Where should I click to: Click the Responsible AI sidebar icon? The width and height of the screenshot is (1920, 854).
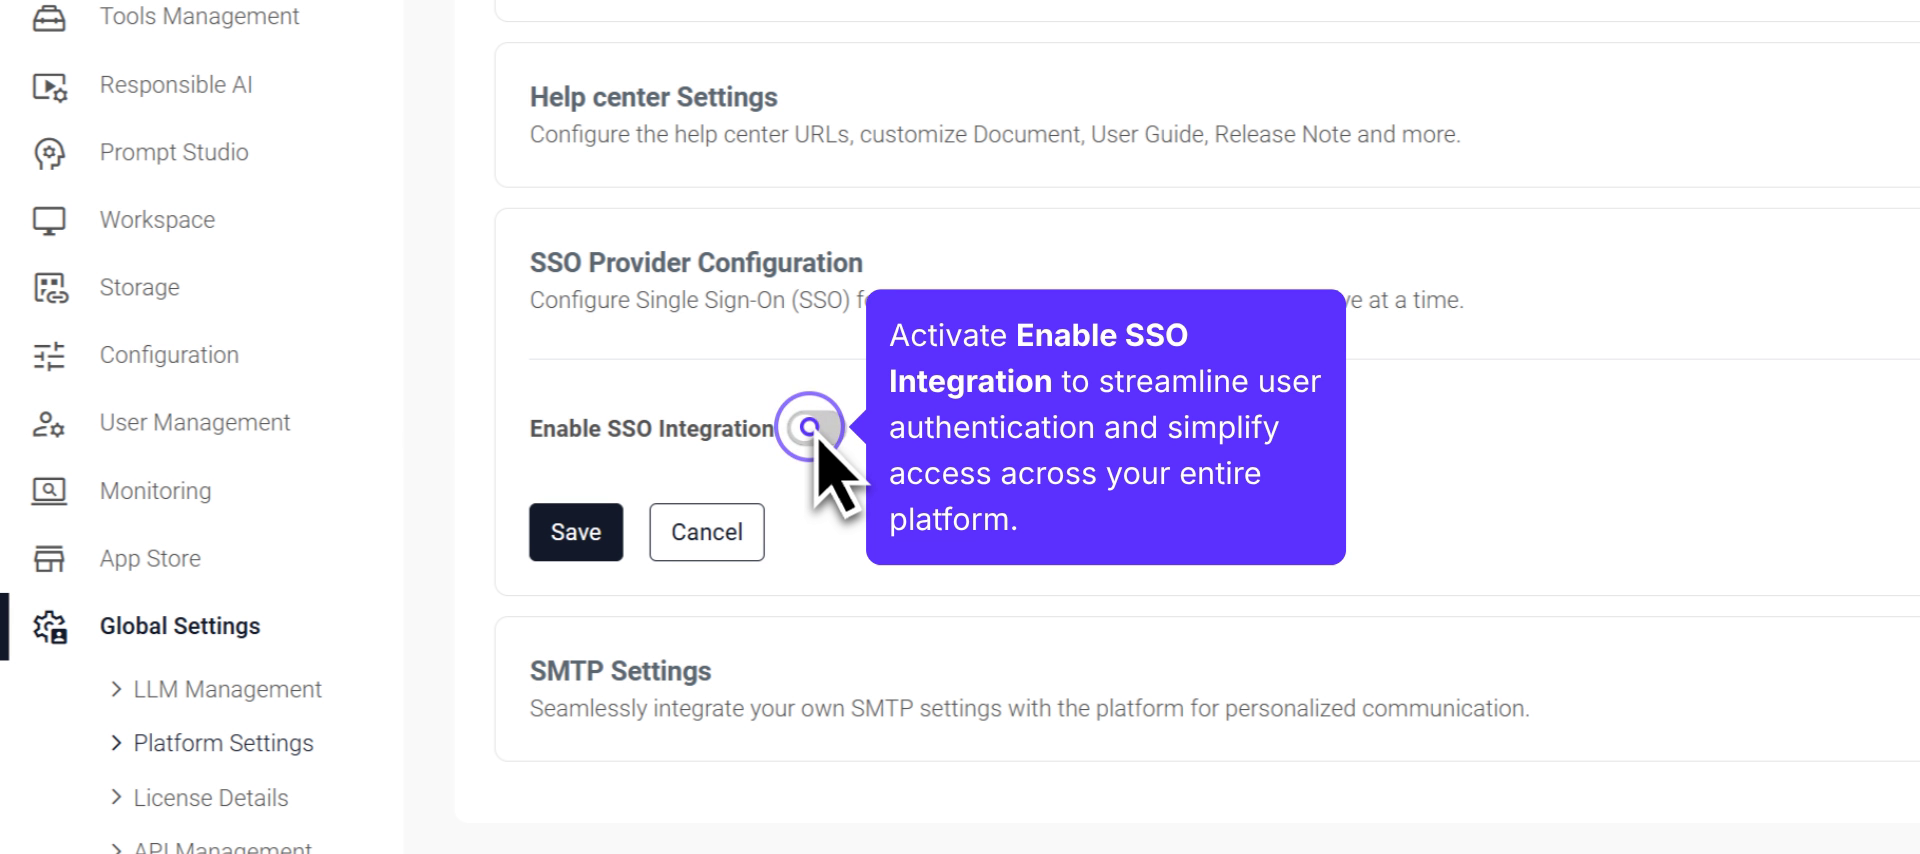click(x=49, y=86)
